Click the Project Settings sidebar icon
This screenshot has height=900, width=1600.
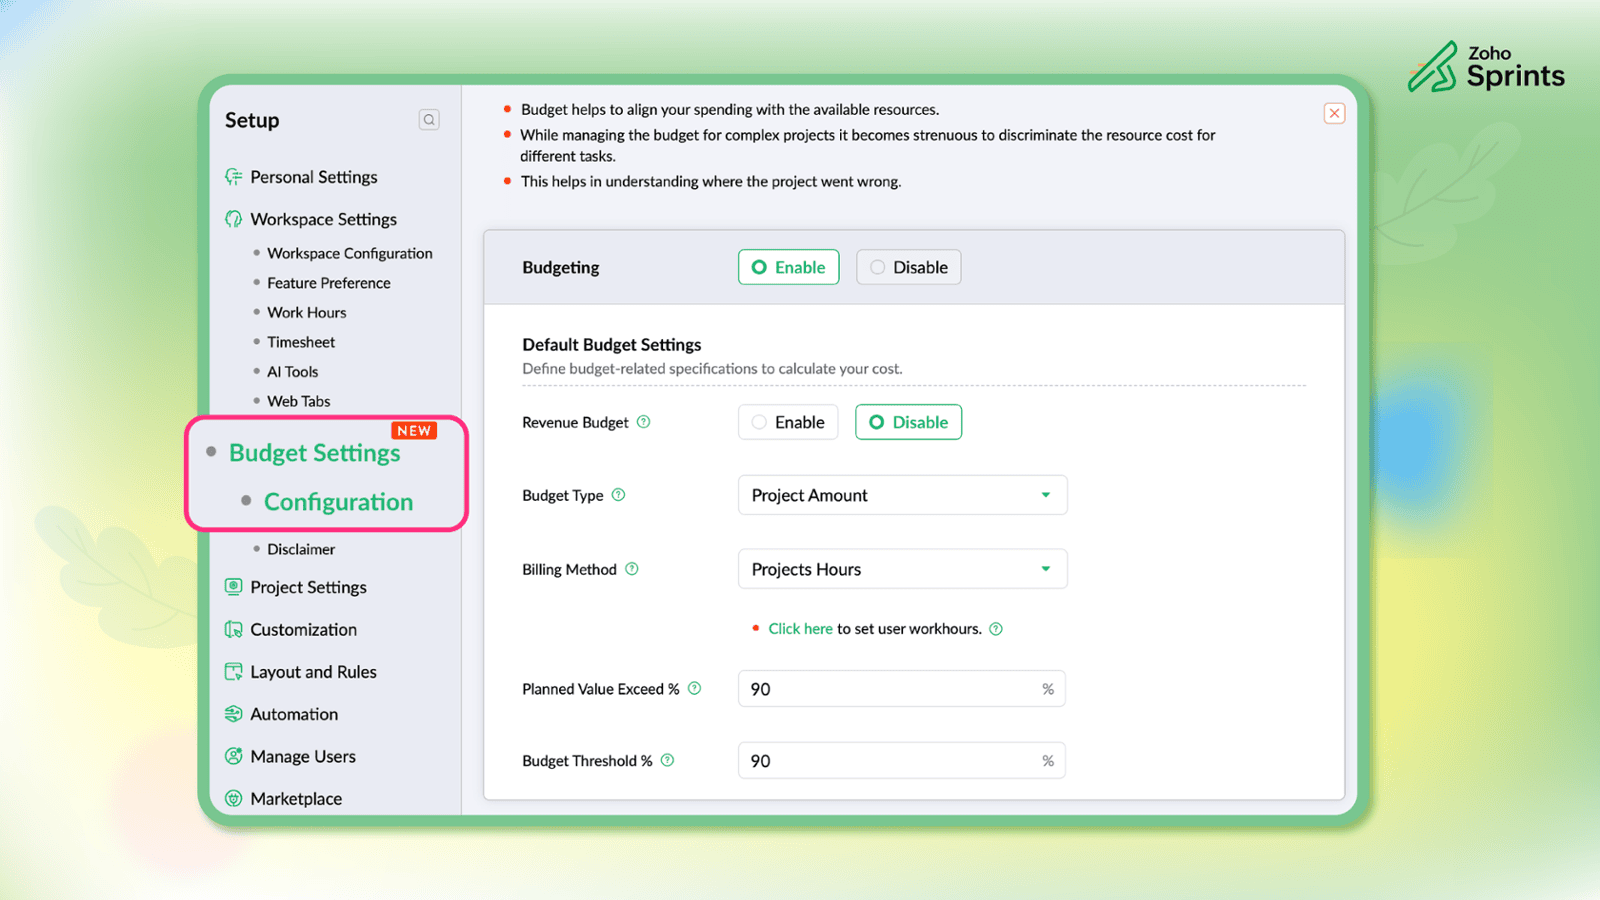234,587
